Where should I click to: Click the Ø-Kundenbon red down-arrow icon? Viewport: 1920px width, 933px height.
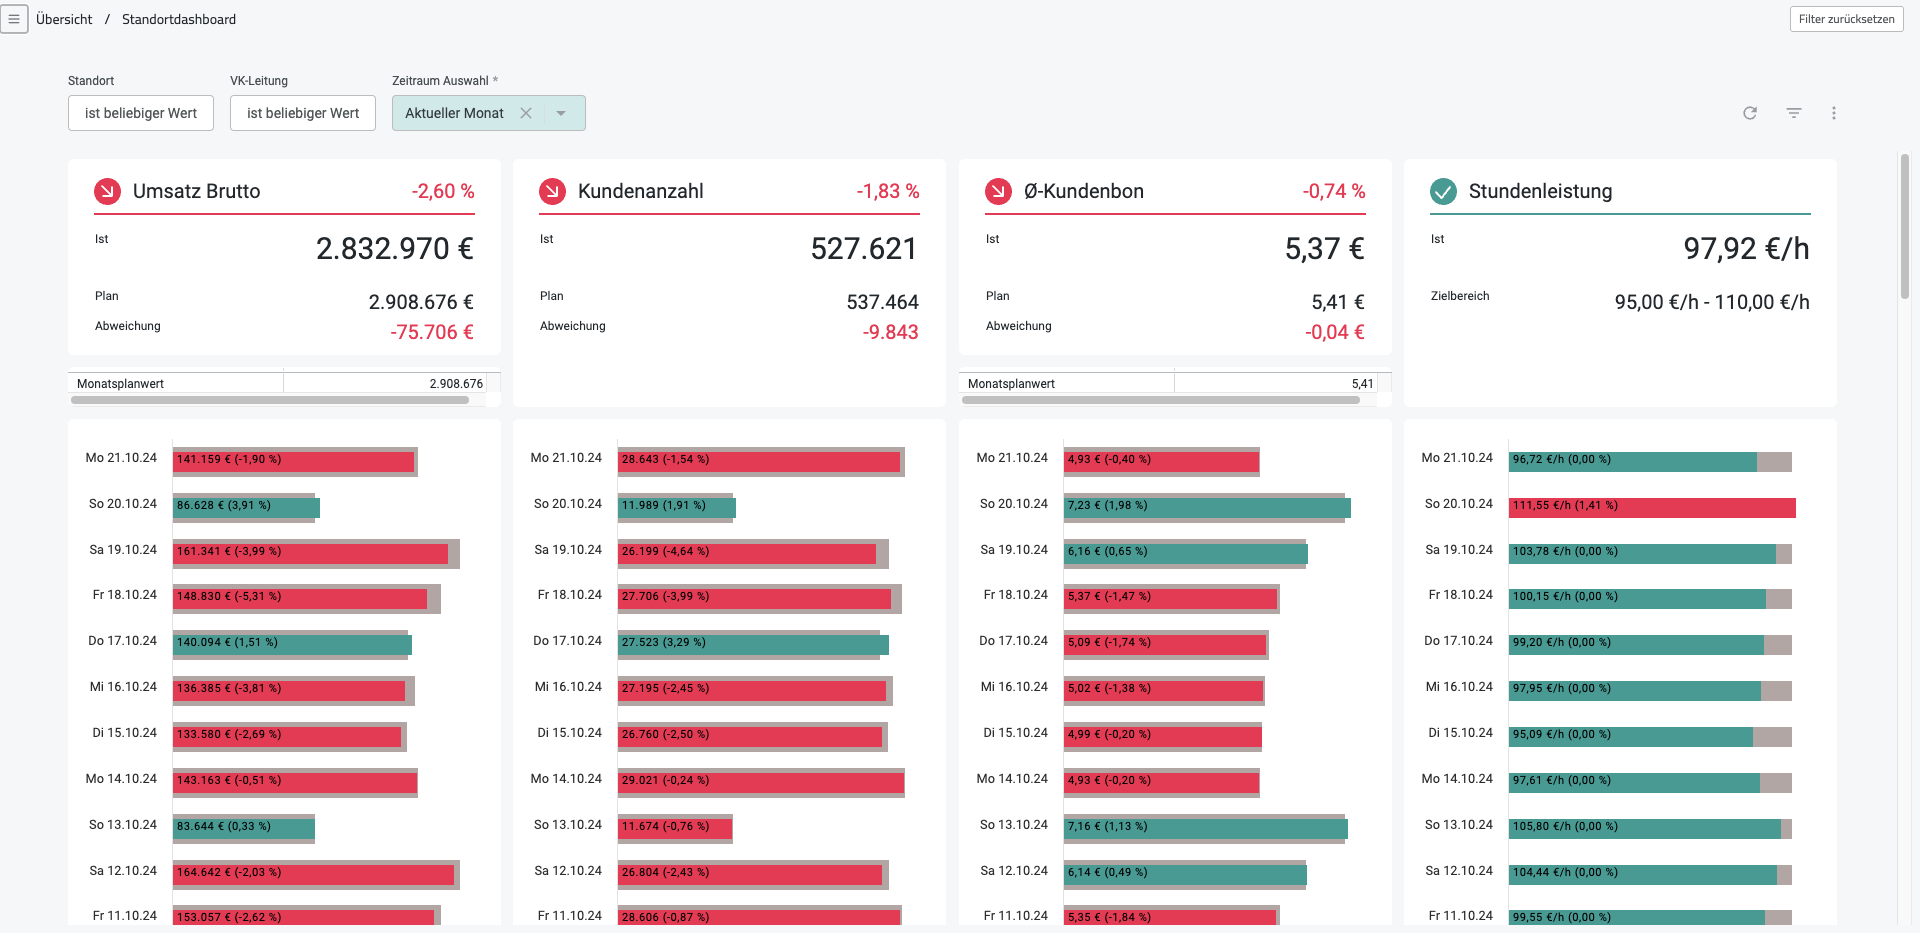point(998,191)
